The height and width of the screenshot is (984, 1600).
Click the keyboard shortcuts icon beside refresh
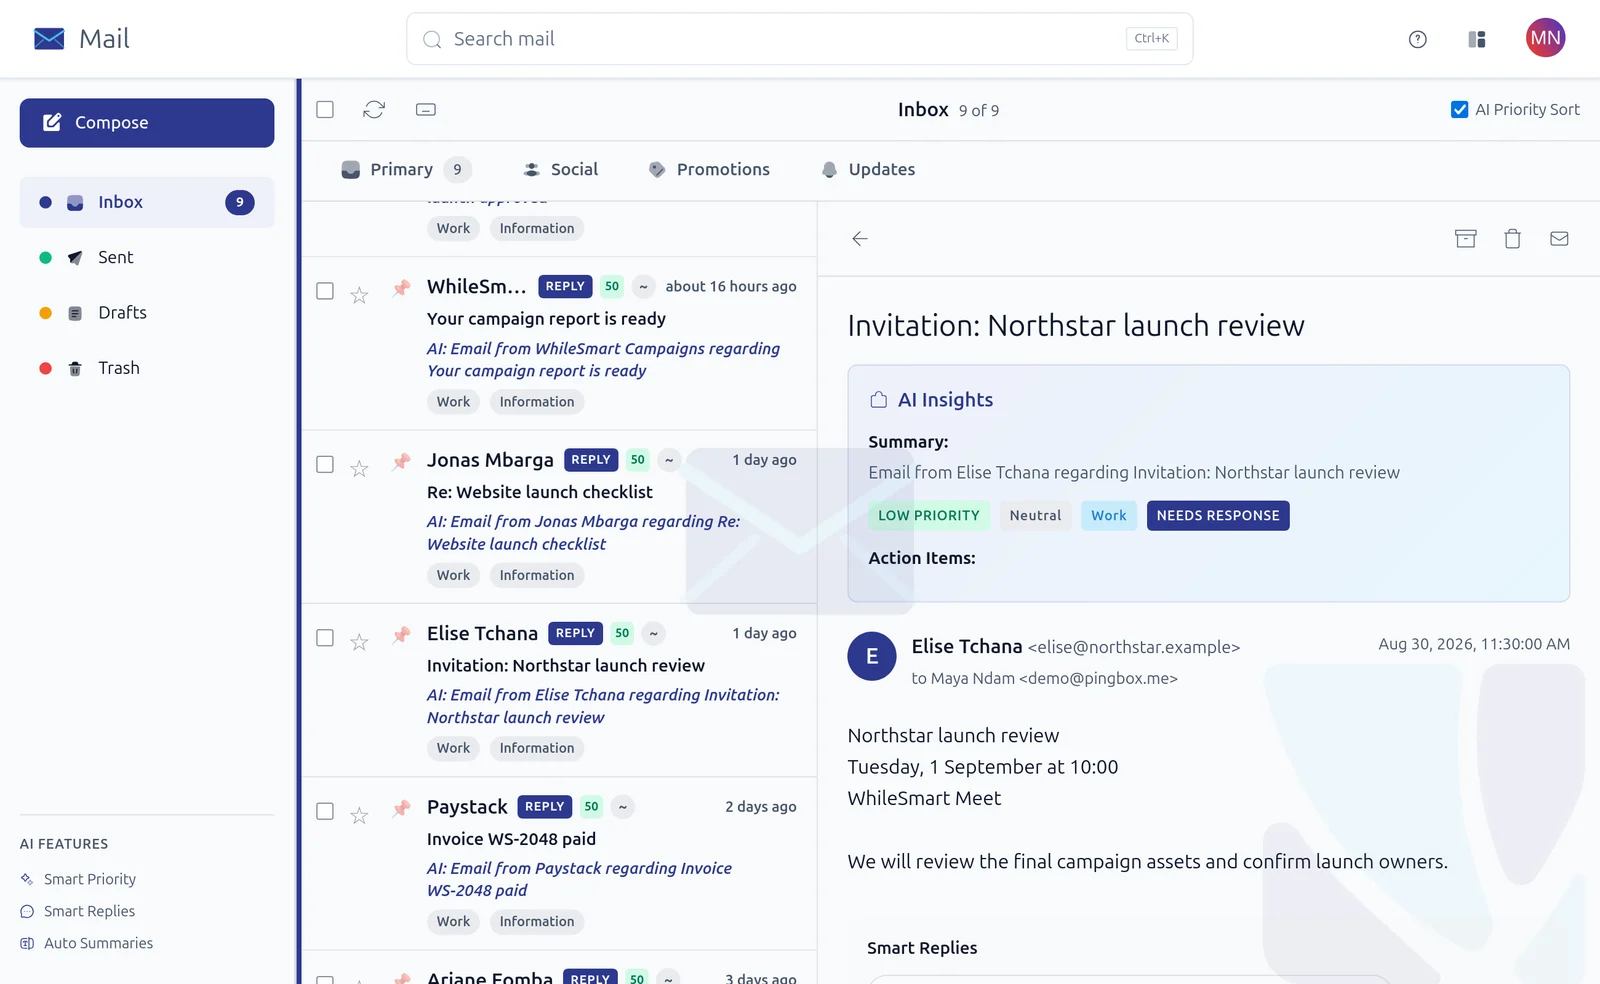(x=426, y=110)
